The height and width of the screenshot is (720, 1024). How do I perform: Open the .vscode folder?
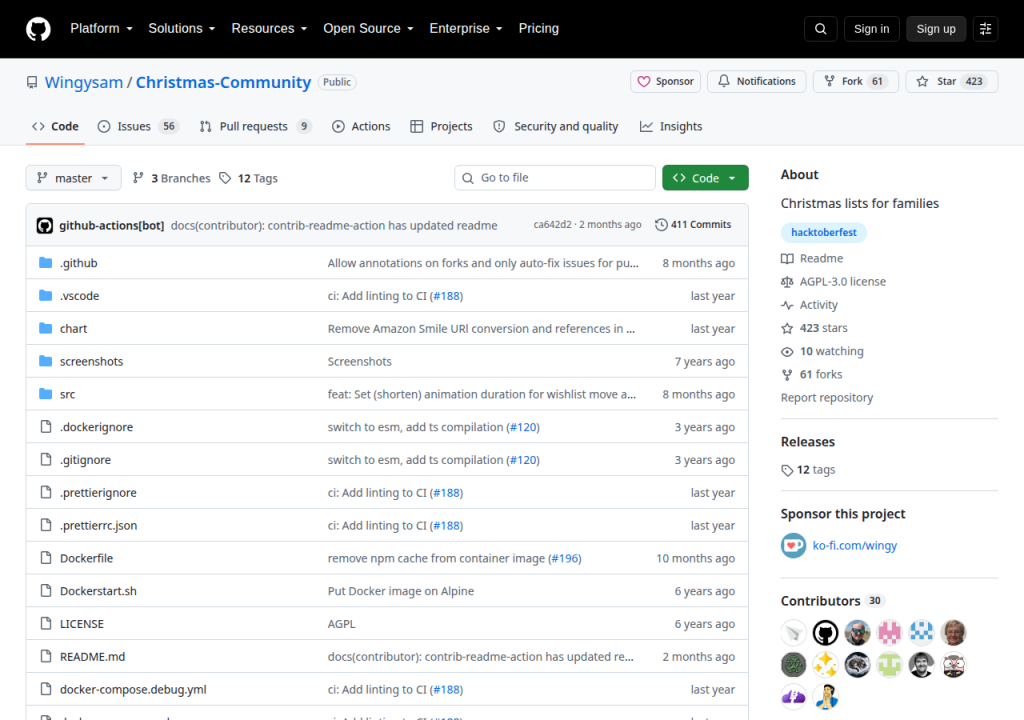coord(80,295)
